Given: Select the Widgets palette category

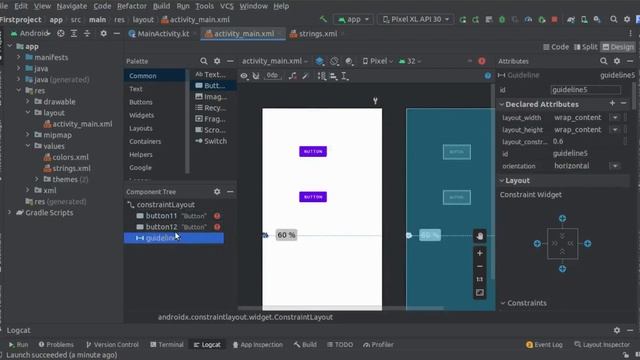Looking at the screenshot, I should point(141,115).
